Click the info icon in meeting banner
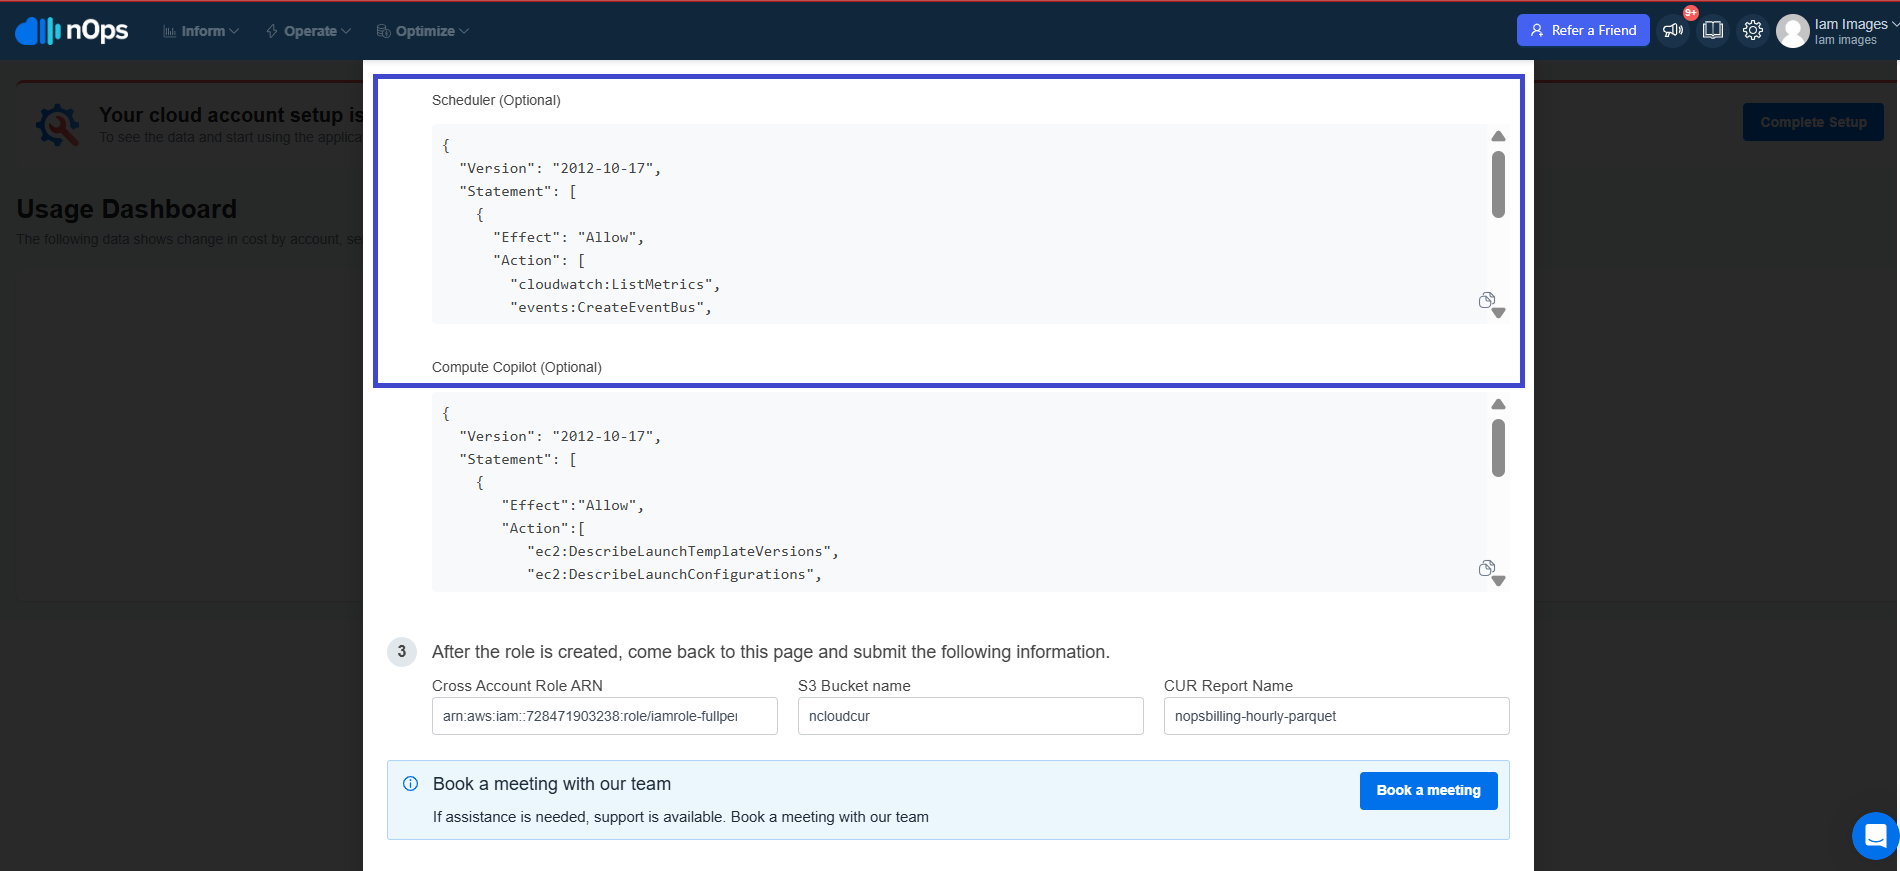1900x871 pixels. click(410, 784)
